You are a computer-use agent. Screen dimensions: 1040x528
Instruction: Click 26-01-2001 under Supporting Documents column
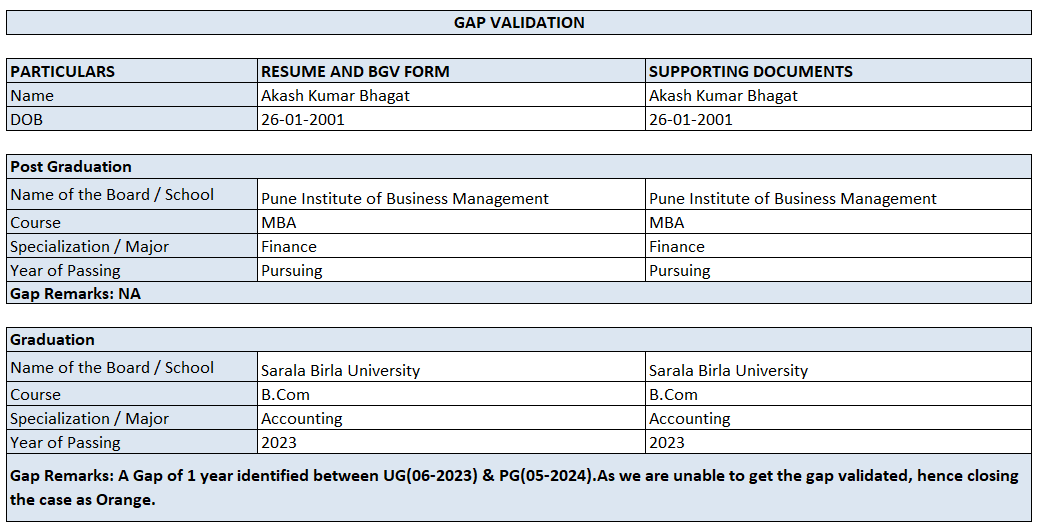click(690, 120)
